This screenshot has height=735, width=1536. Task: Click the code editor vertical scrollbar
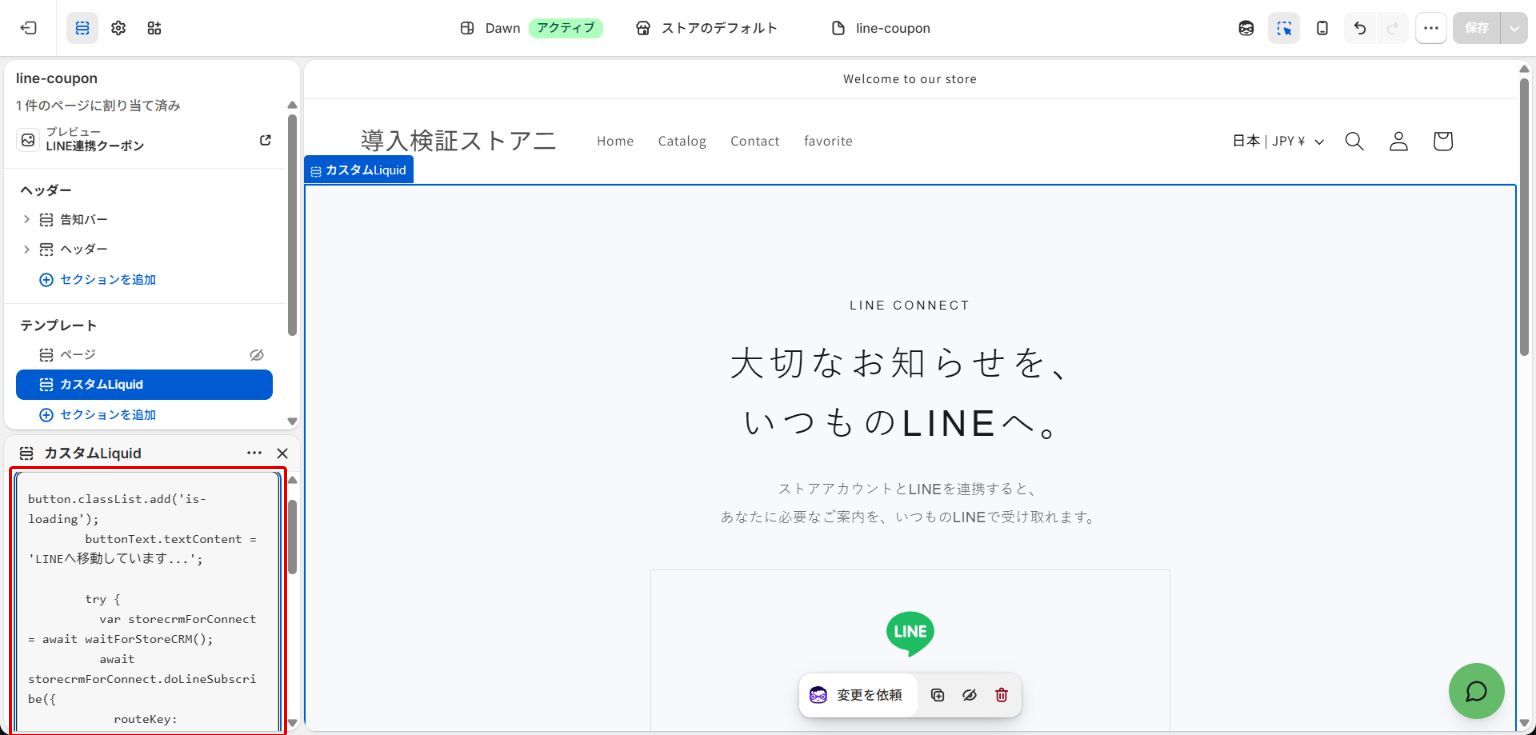point(292,537)
